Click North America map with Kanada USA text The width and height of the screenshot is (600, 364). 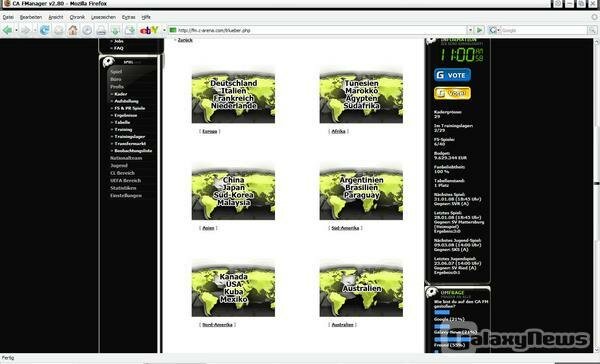(233, 289)
